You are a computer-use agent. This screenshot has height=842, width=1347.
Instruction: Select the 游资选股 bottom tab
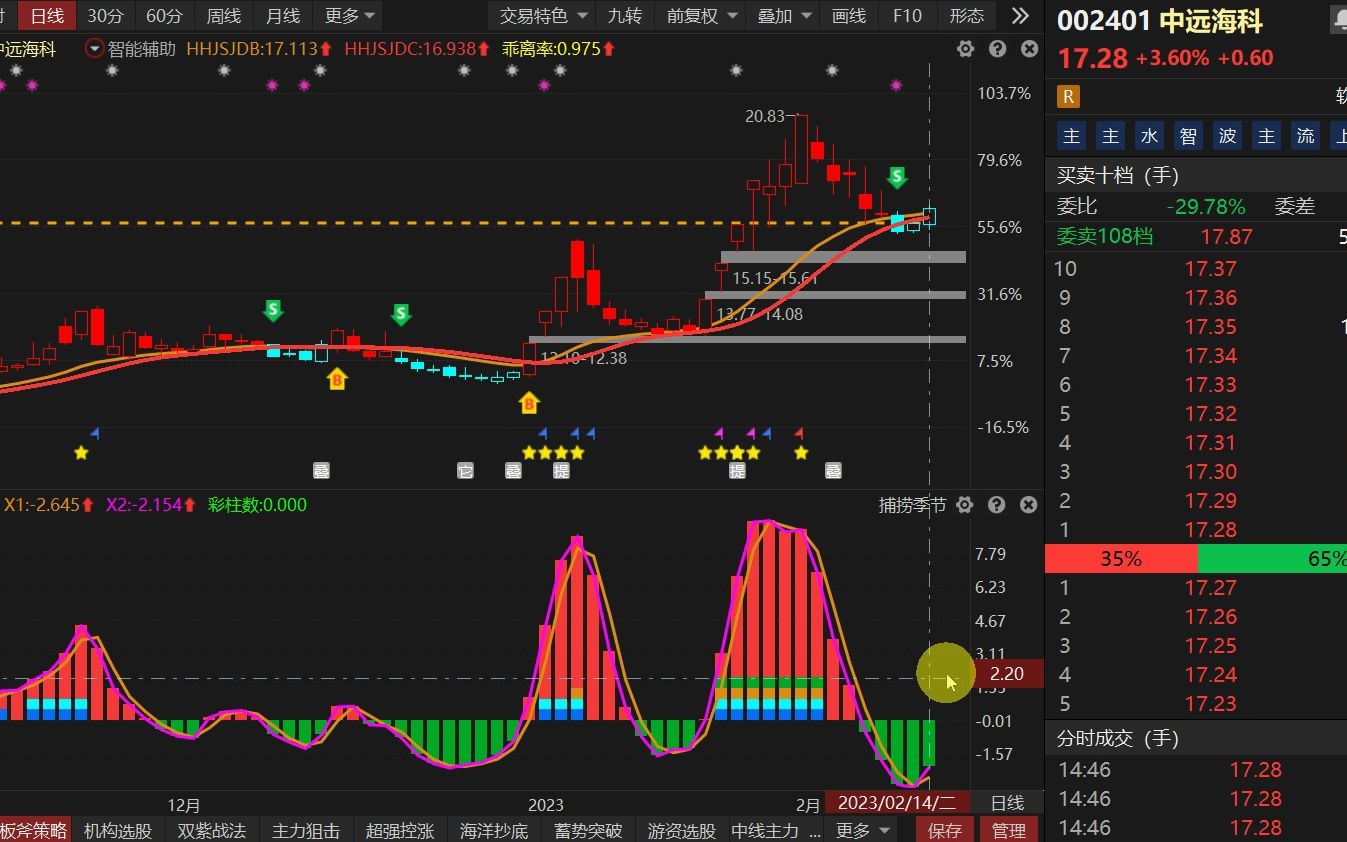pos(682,830)
